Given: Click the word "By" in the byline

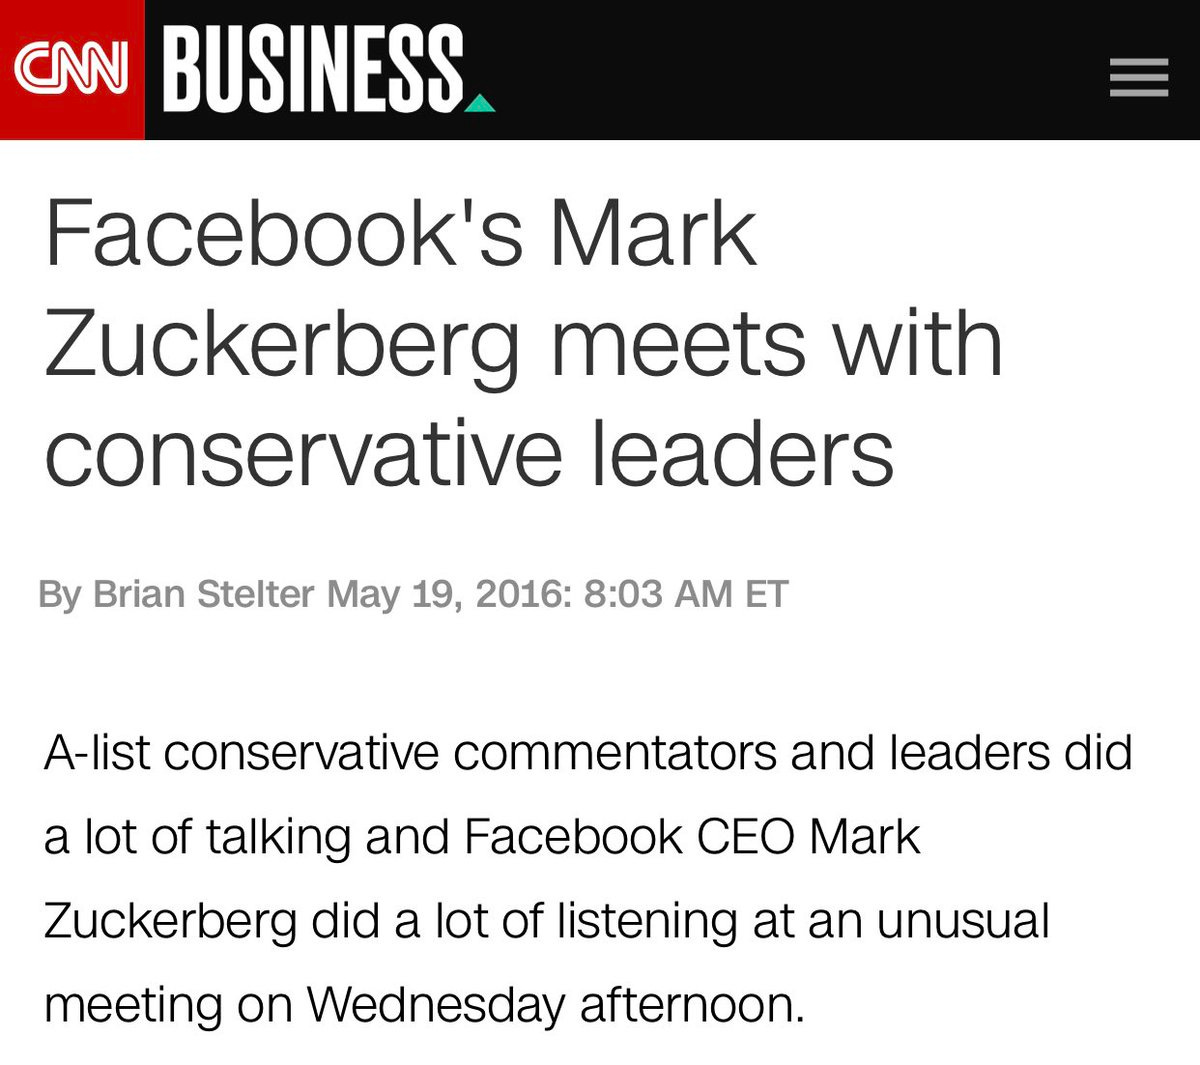Looking at the screenshot, I should 60,594.
